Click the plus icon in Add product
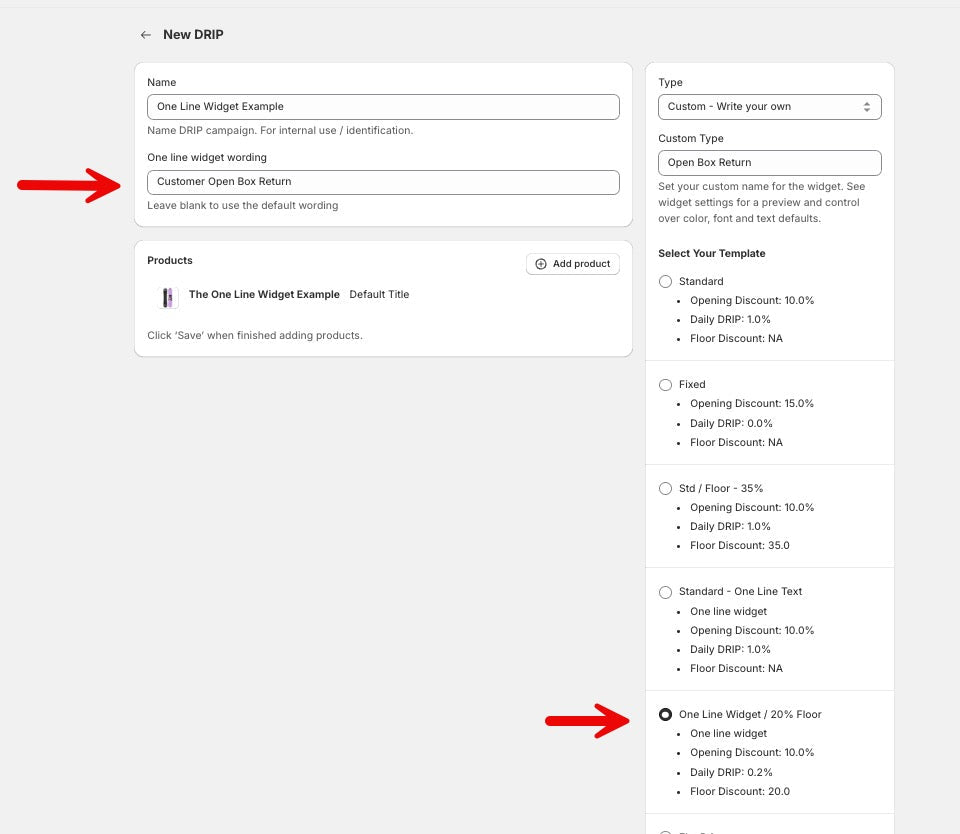 pyautogui.click(x=541, y=264)
